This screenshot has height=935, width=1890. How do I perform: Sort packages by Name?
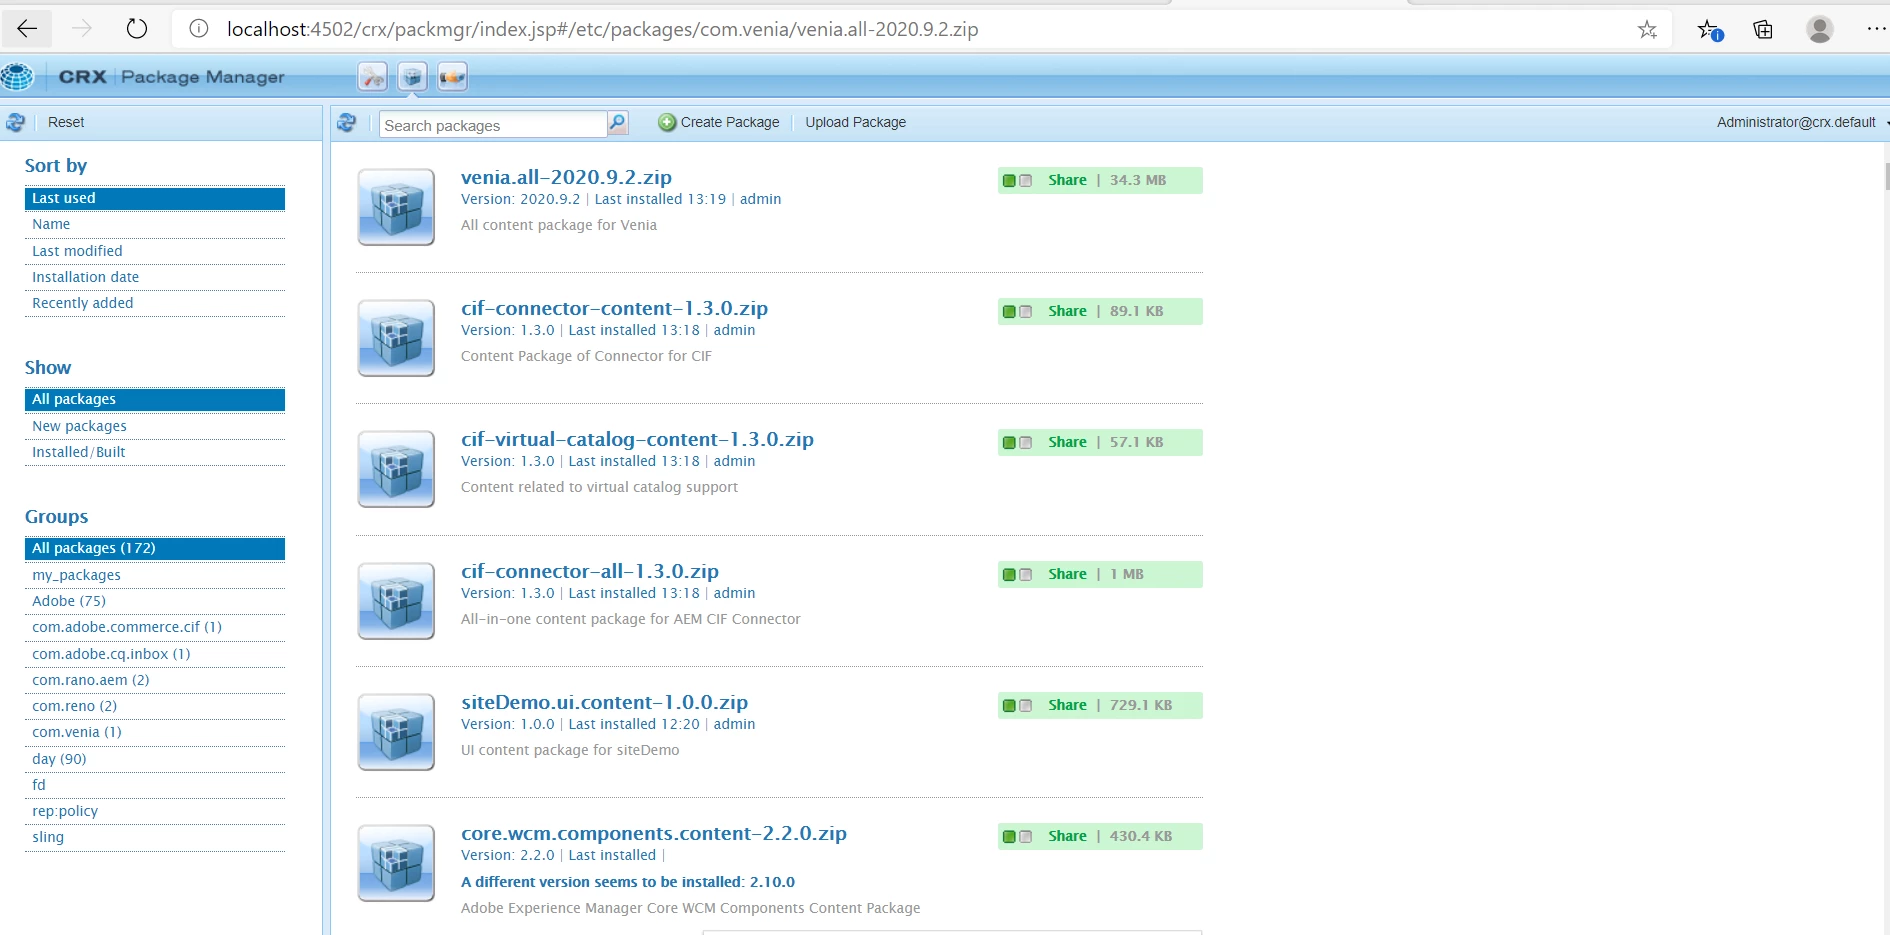pos(155,224)
